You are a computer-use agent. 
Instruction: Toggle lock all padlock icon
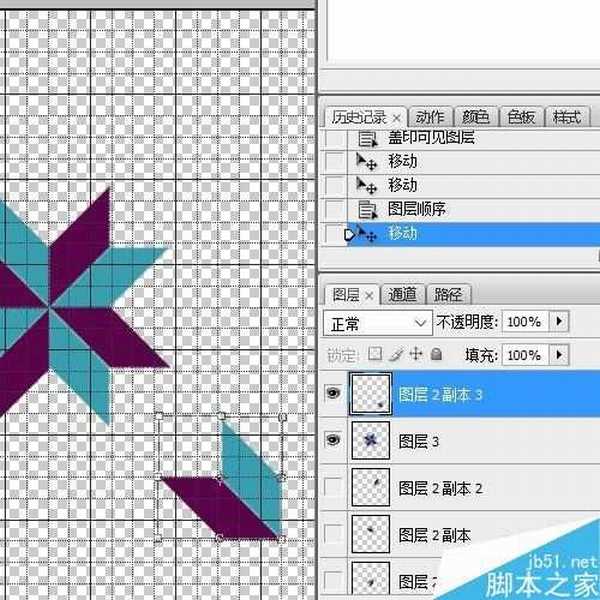[x=436, y=354]
